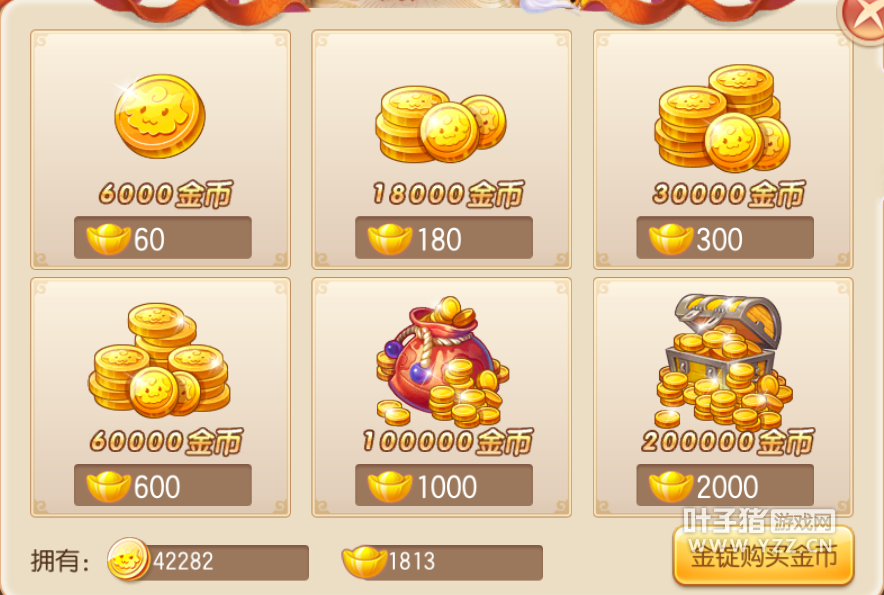Select the 60000 gold coins heap icon
Screen dimensions: 884x595
(x=160, y=360)
